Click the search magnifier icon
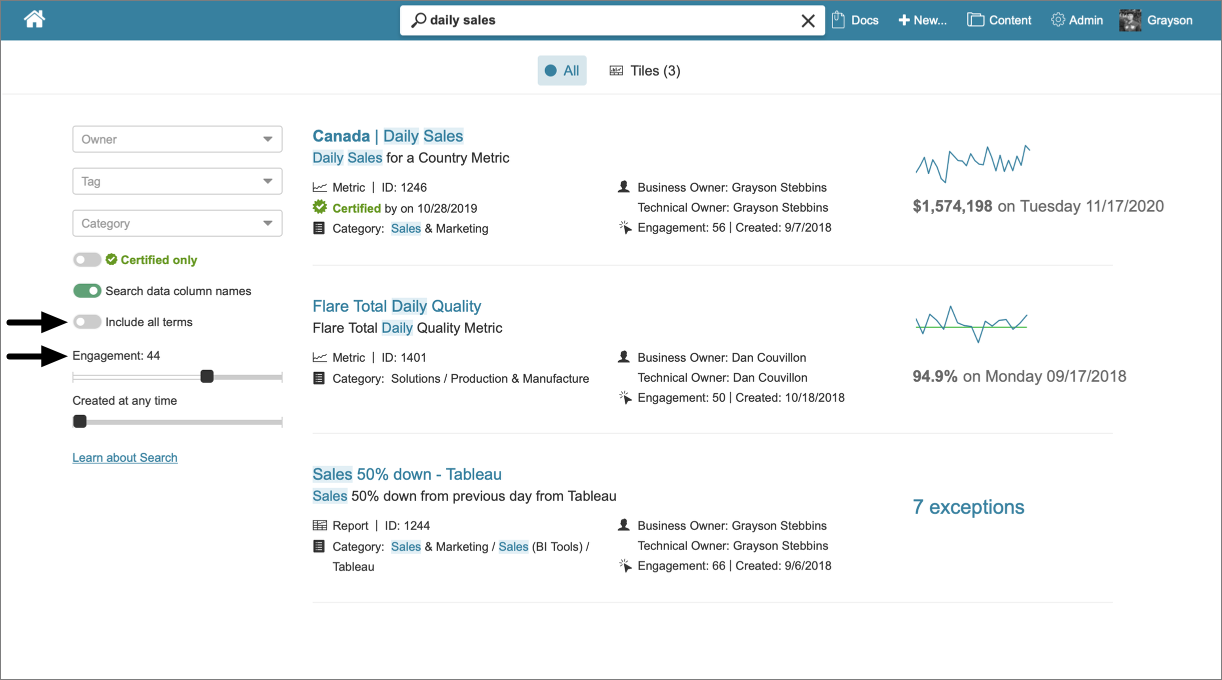 point(419,20)
